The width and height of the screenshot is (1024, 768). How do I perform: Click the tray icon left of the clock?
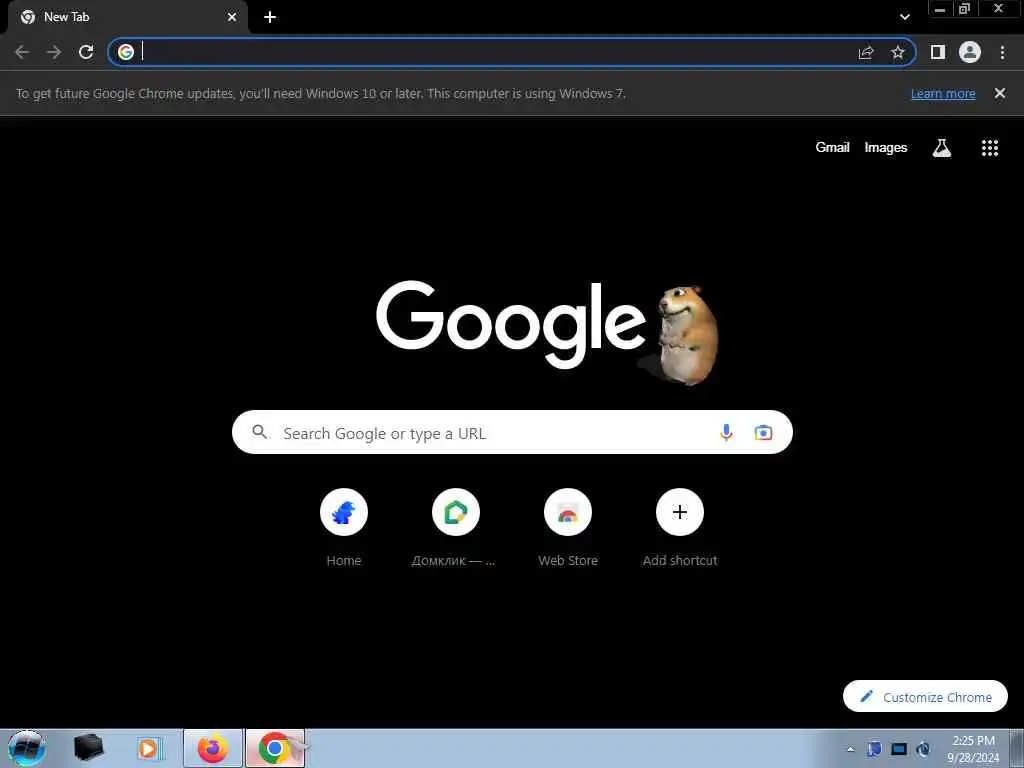(x=923, y=749)
